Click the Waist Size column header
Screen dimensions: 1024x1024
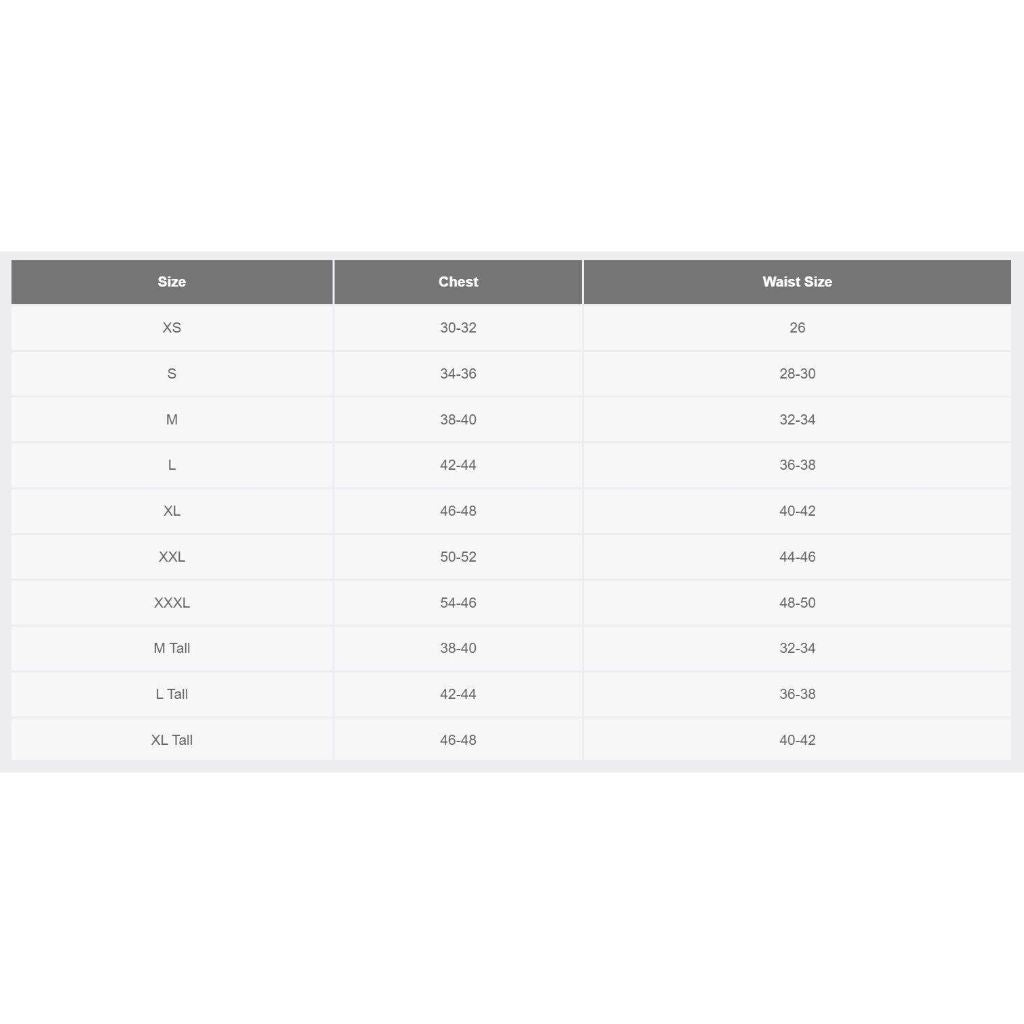(x=797, y=281)
